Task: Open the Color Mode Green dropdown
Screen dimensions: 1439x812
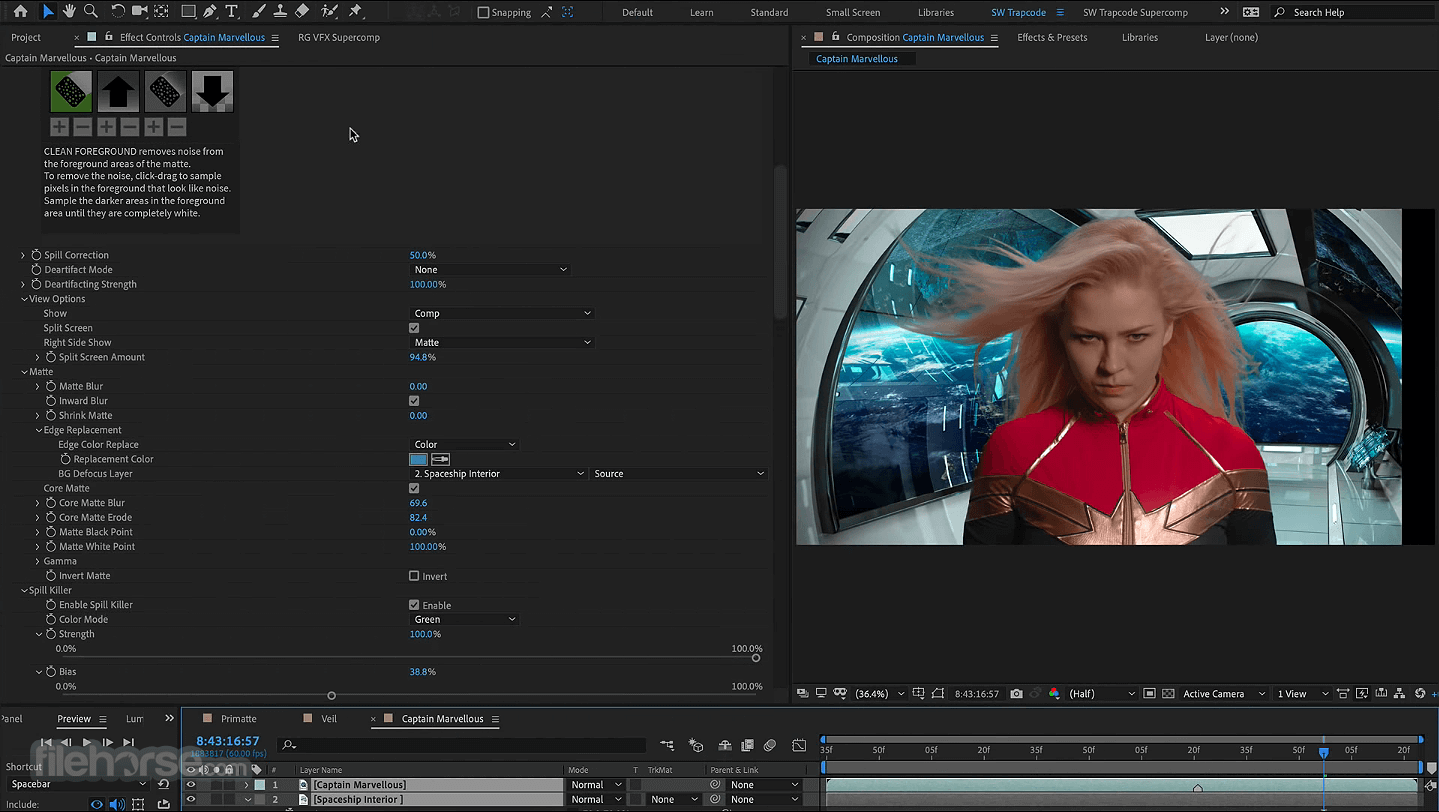Action: (464, 619)
